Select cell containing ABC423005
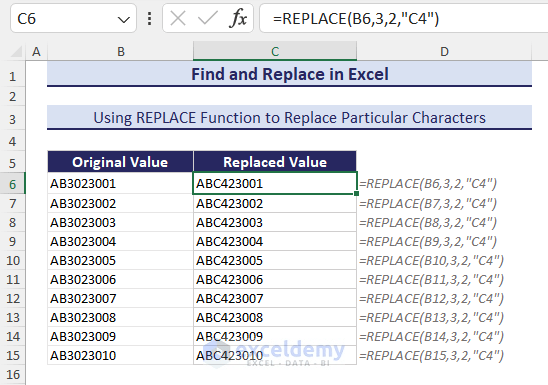 275,261
